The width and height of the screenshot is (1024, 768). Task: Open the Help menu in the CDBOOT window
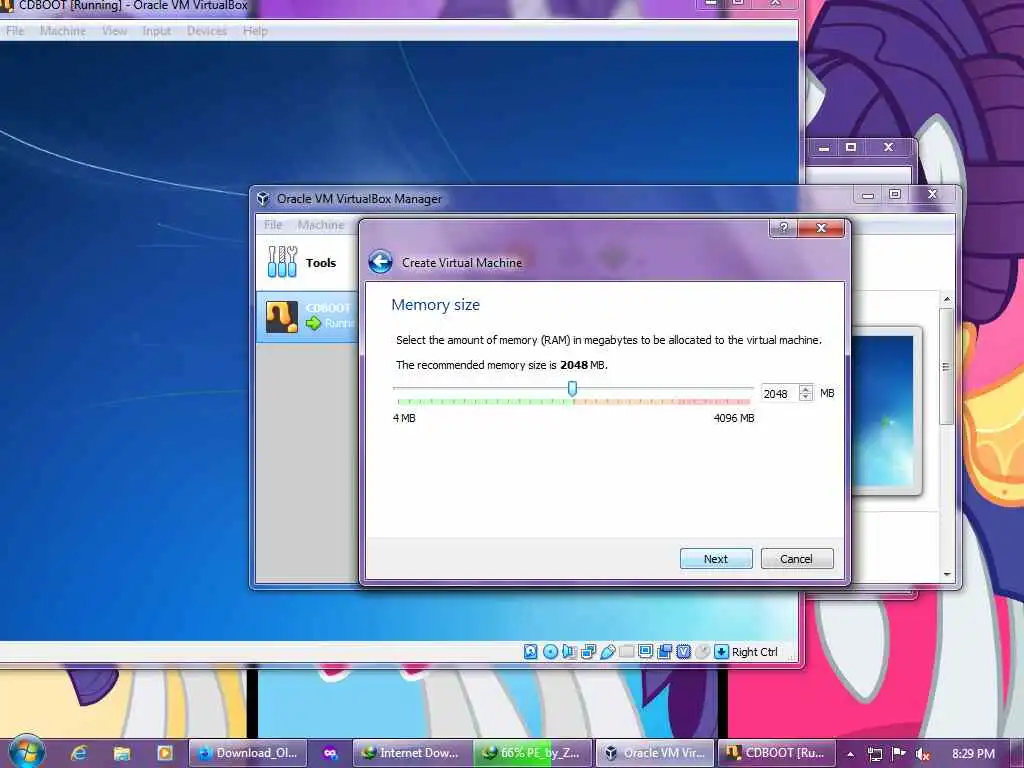point(255,31)
